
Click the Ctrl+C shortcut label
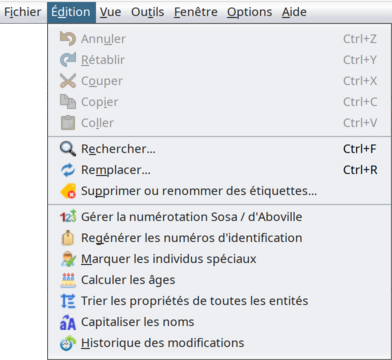(x=360, y=102)
